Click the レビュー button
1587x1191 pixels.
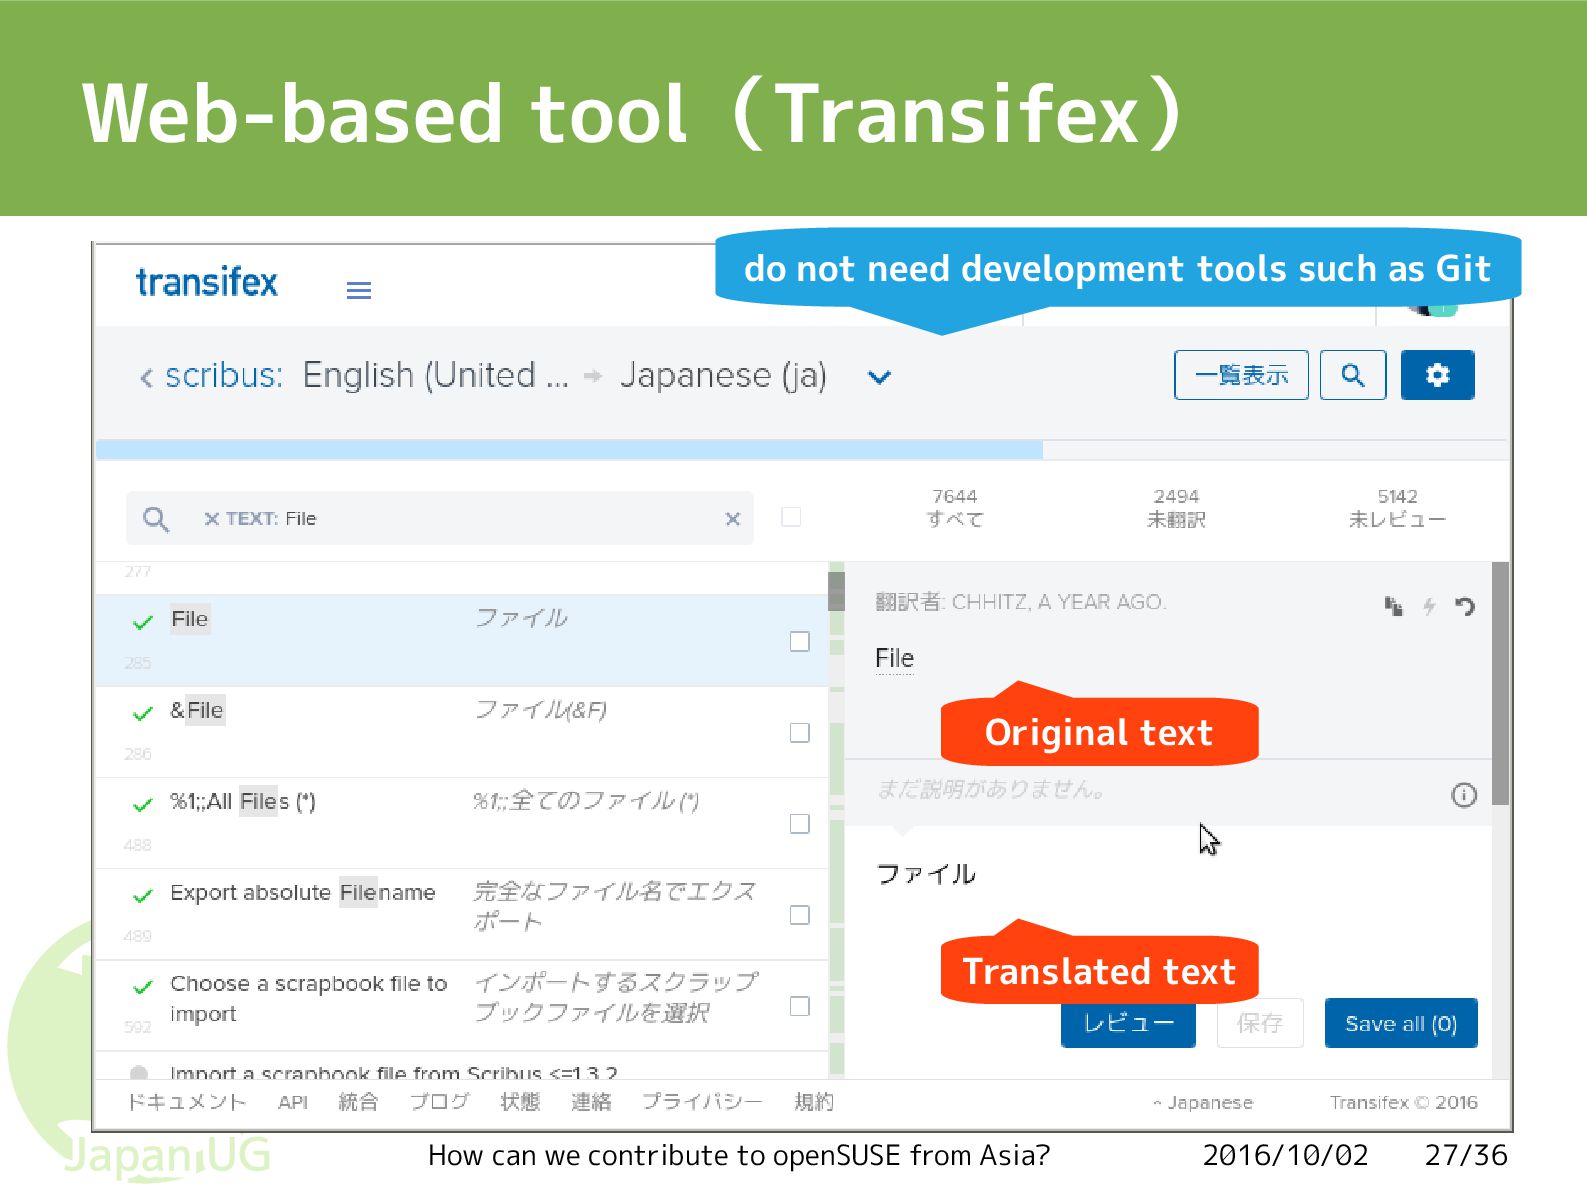coord(1128,1022)
